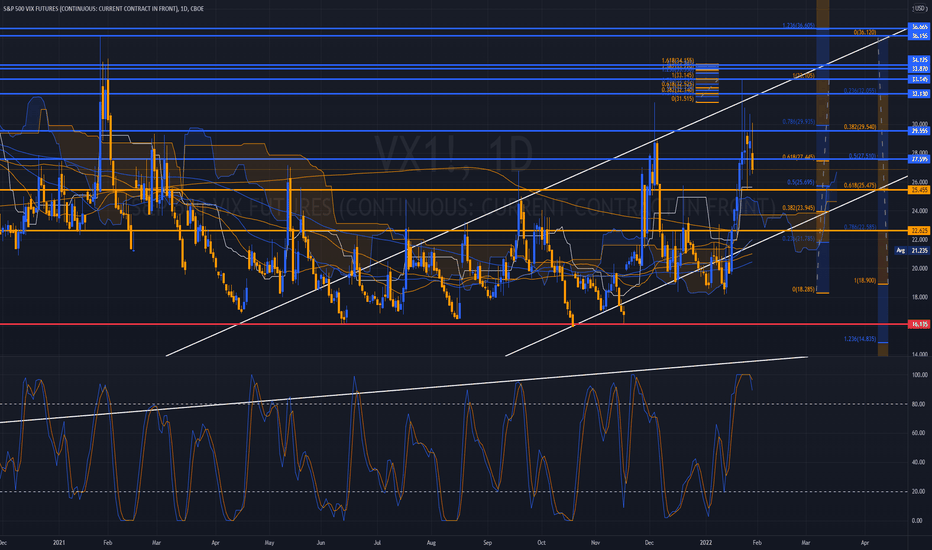Image resolution: width=932 pixels, height=550 pixels.
Task: Click the 0.618(25.475) Fibonacci label
Action: (x=859, y=186)
